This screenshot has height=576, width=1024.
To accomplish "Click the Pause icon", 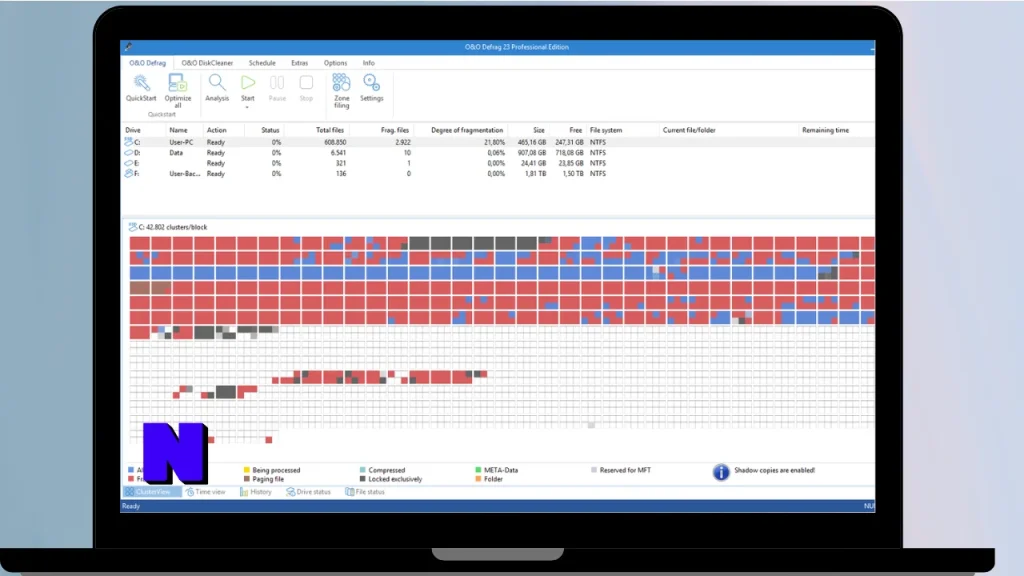I will tap(277, 82).
